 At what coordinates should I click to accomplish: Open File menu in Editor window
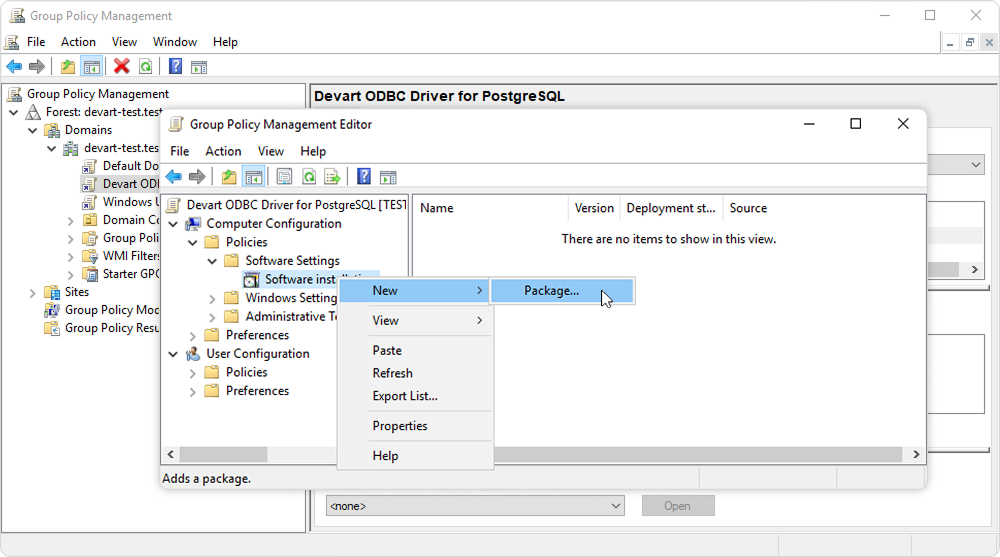point(179,151)
